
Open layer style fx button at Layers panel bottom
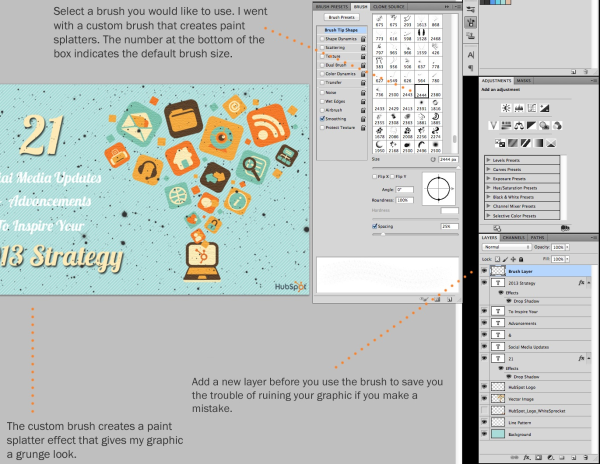(x=527, y=457)
